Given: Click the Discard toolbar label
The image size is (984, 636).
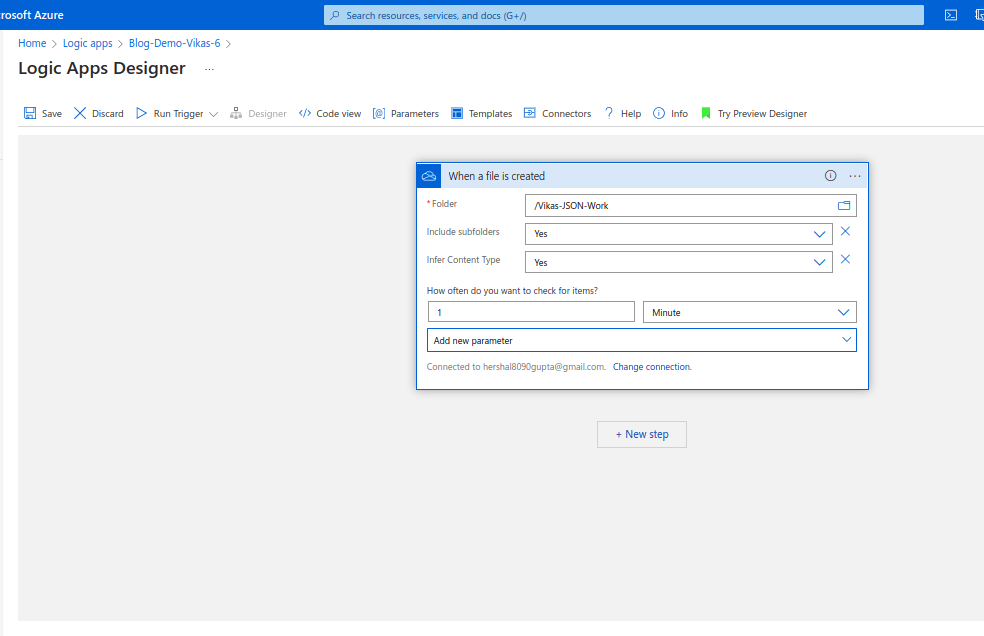Looking at the screenshot, I should 108,114.
